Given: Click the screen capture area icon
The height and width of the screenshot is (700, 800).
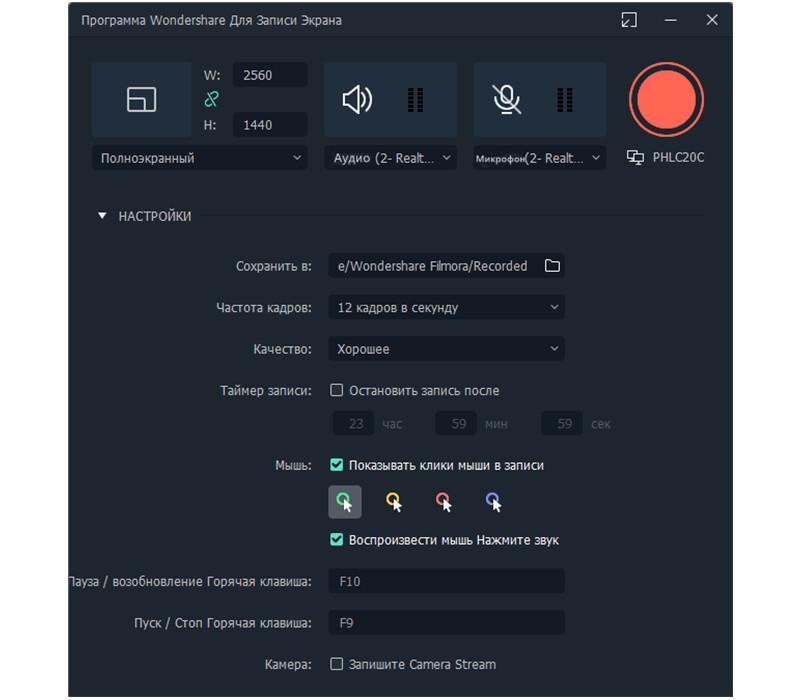Looking at the screenshot, I should pyautogui.click(x=141, y=99).
